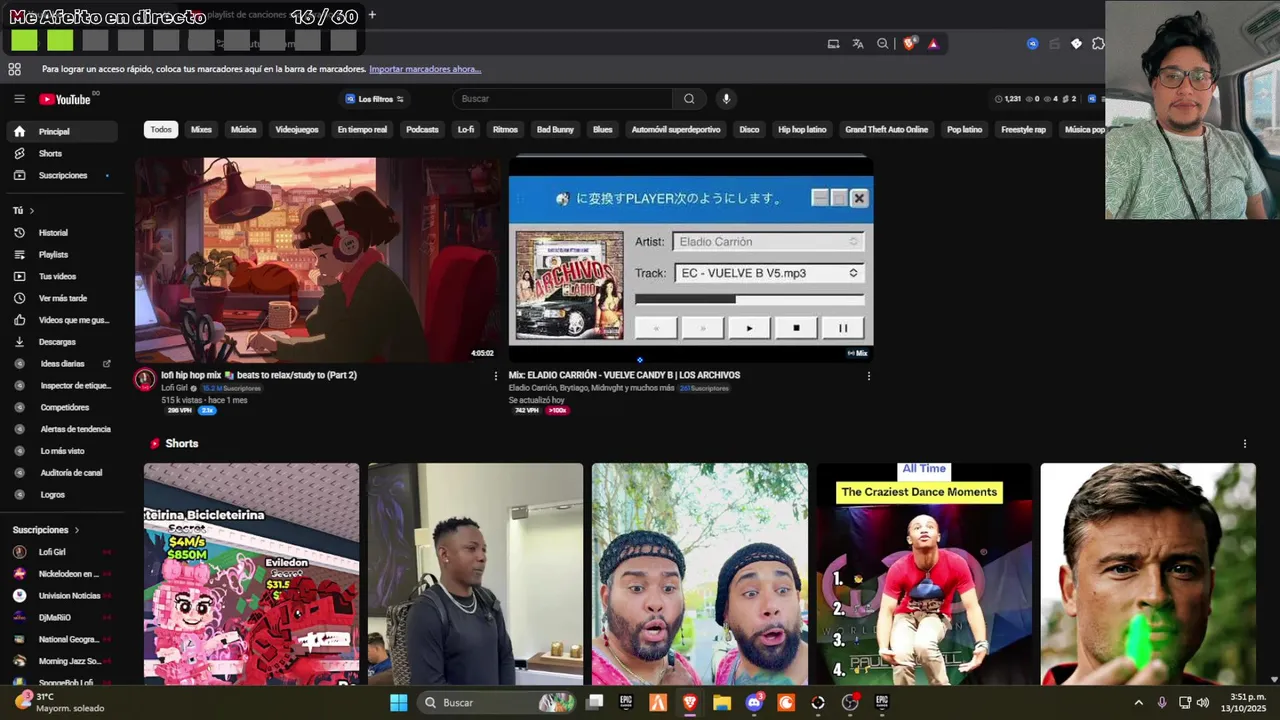1280x720 pixels.
Task: Open the YouTube hamburger guide menu
Action: pyautogui.click(x=19, y=99)
